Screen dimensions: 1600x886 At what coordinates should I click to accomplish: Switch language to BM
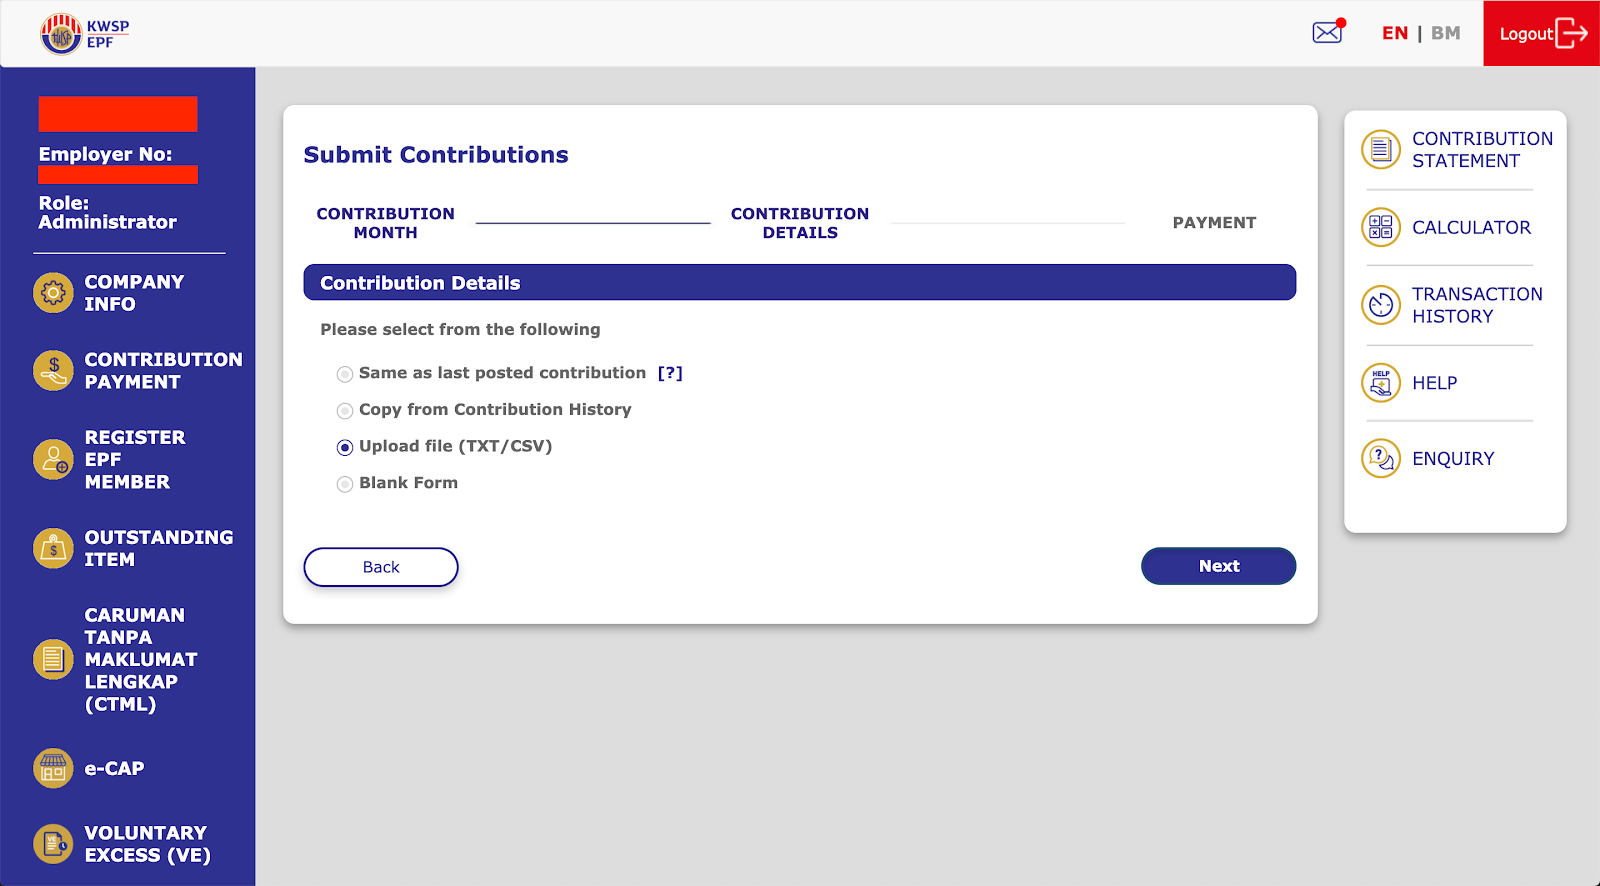click(1445, 33)
